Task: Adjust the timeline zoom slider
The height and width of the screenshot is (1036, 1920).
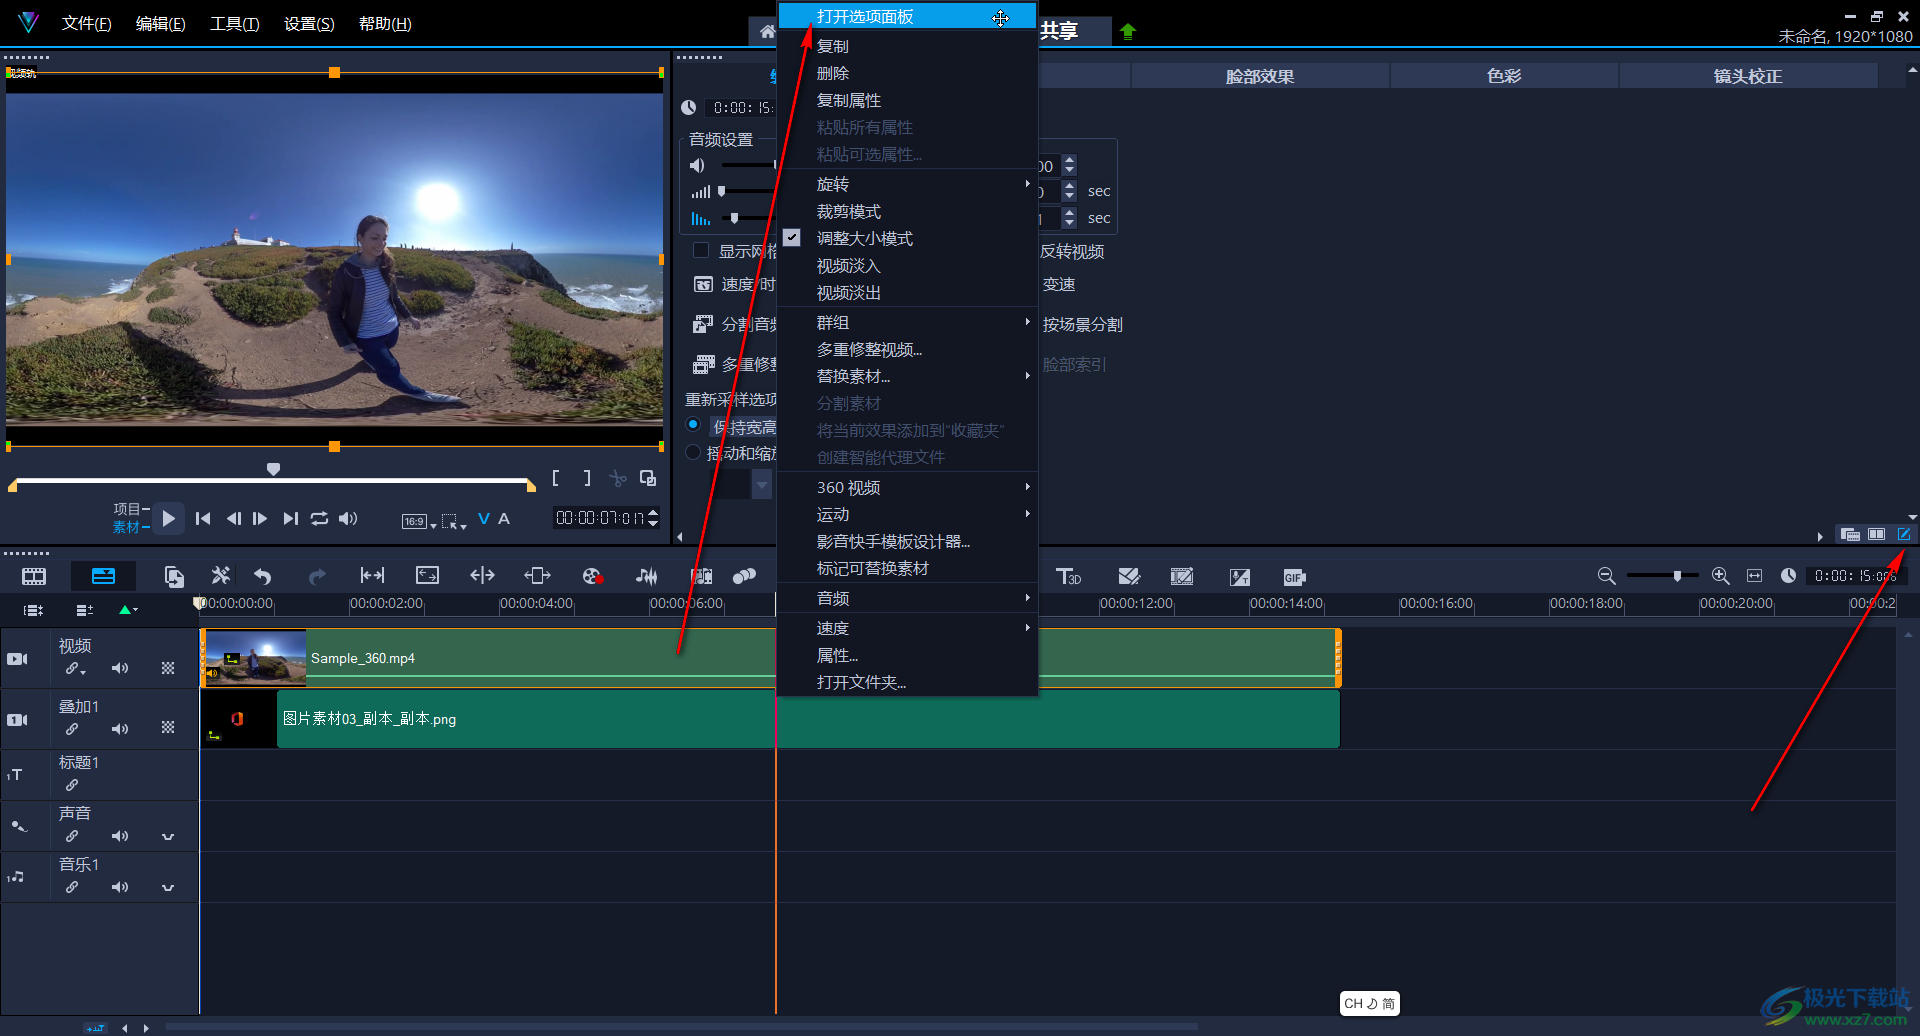Action: (1677, 576)
